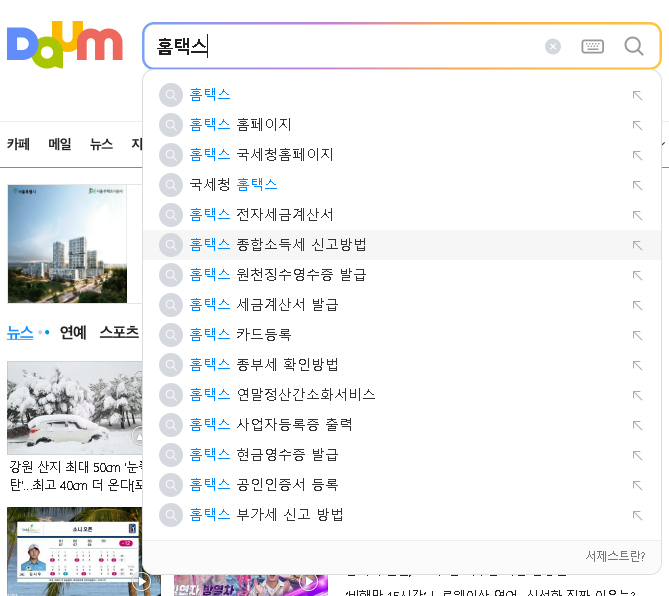Choose '홈택스 현금영수증 발급' suggestion
The image size is (669, 596).
click(401, 455)
